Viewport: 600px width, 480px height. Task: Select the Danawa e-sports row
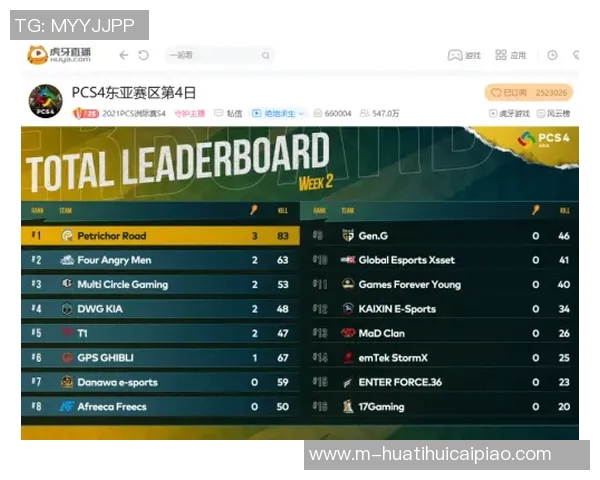pos(160,382)
